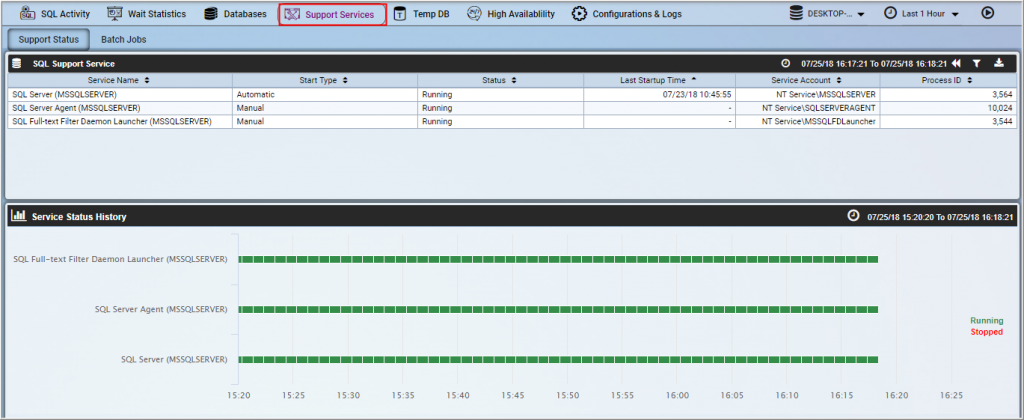Go to High Availability tab
The height and width of the screenshot is (420, 1024).
[x=511, y=14]
